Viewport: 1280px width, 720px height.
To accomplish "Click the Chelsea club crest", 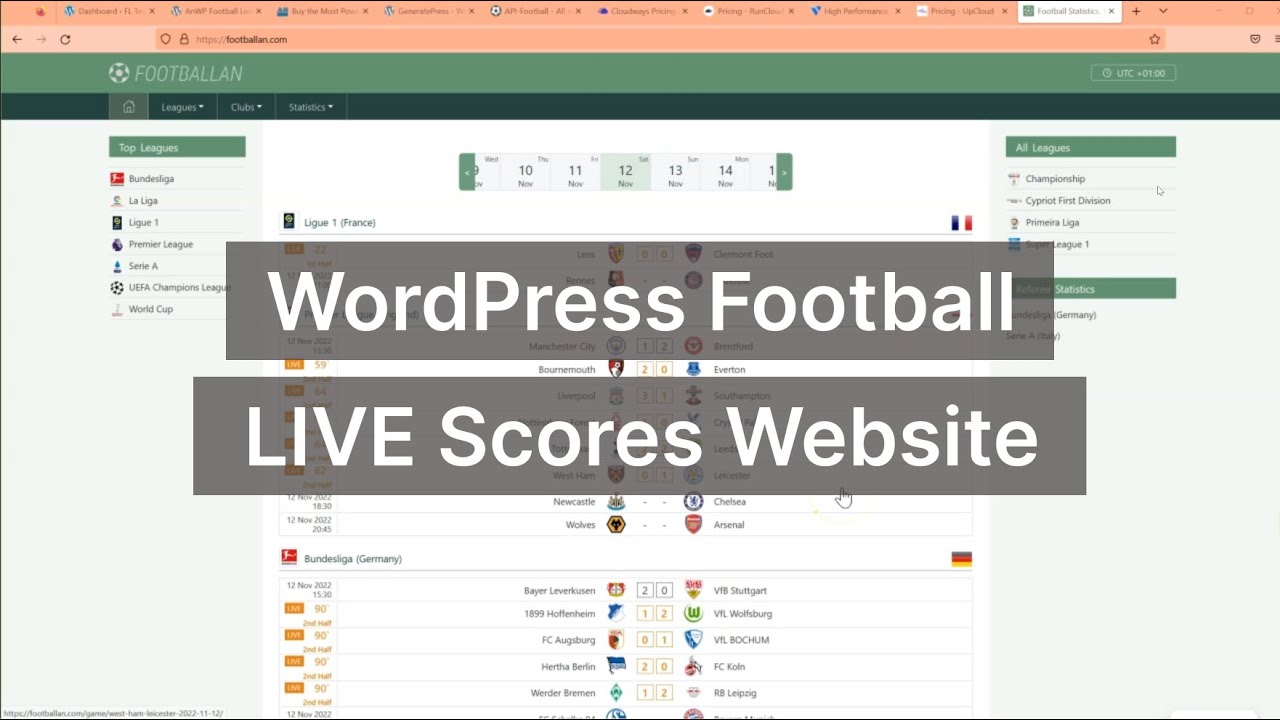I will click(x=692, y=501).
